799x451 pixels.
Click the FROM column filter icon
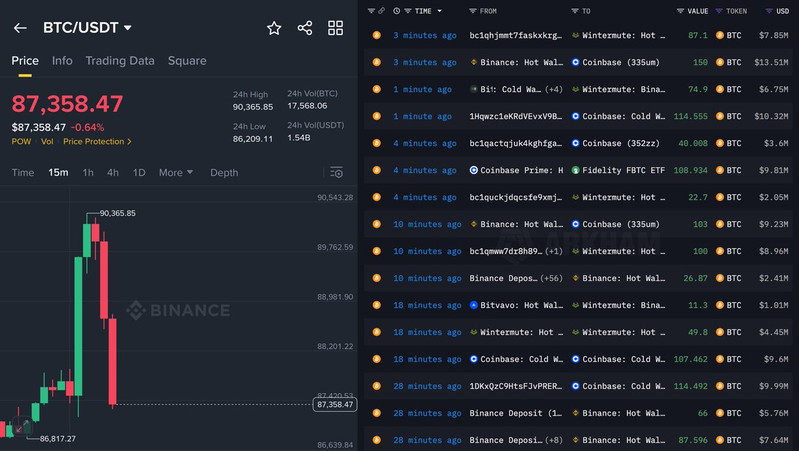coord(474,11)
